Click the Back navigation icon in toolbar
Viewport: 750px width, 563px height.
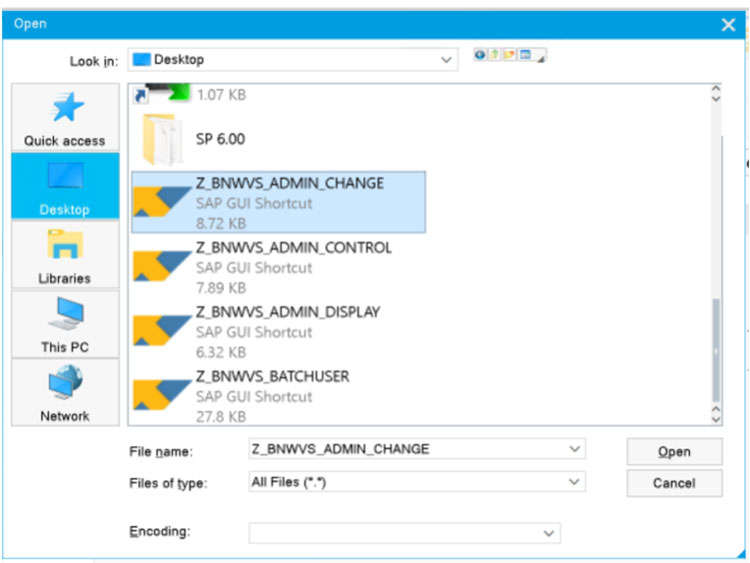(481, 56)
